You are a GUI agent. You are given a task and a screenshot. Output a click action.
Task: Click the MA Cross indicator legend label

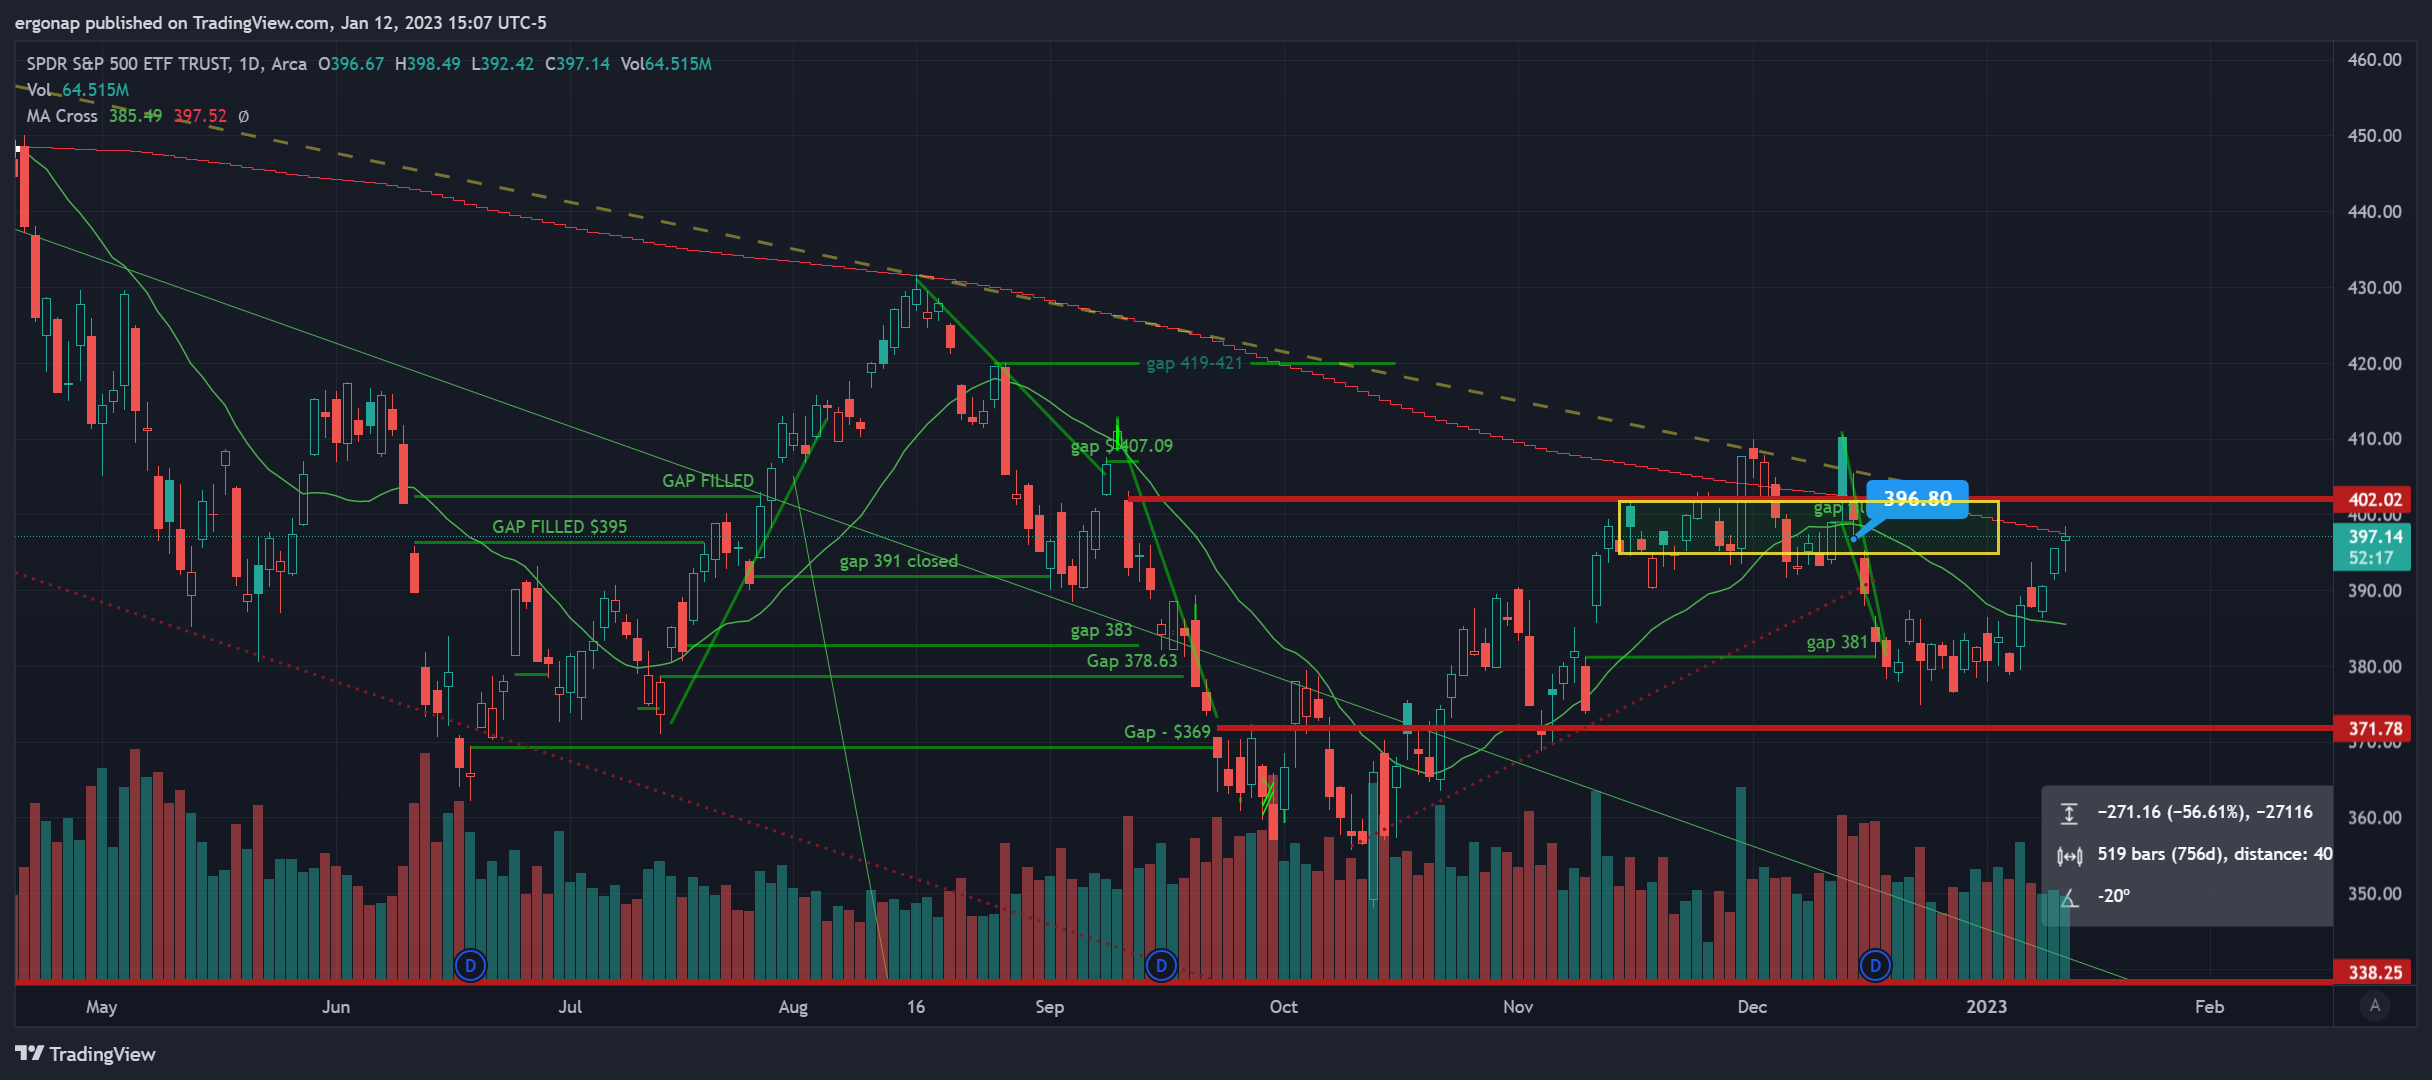click(x=62, y=116)
